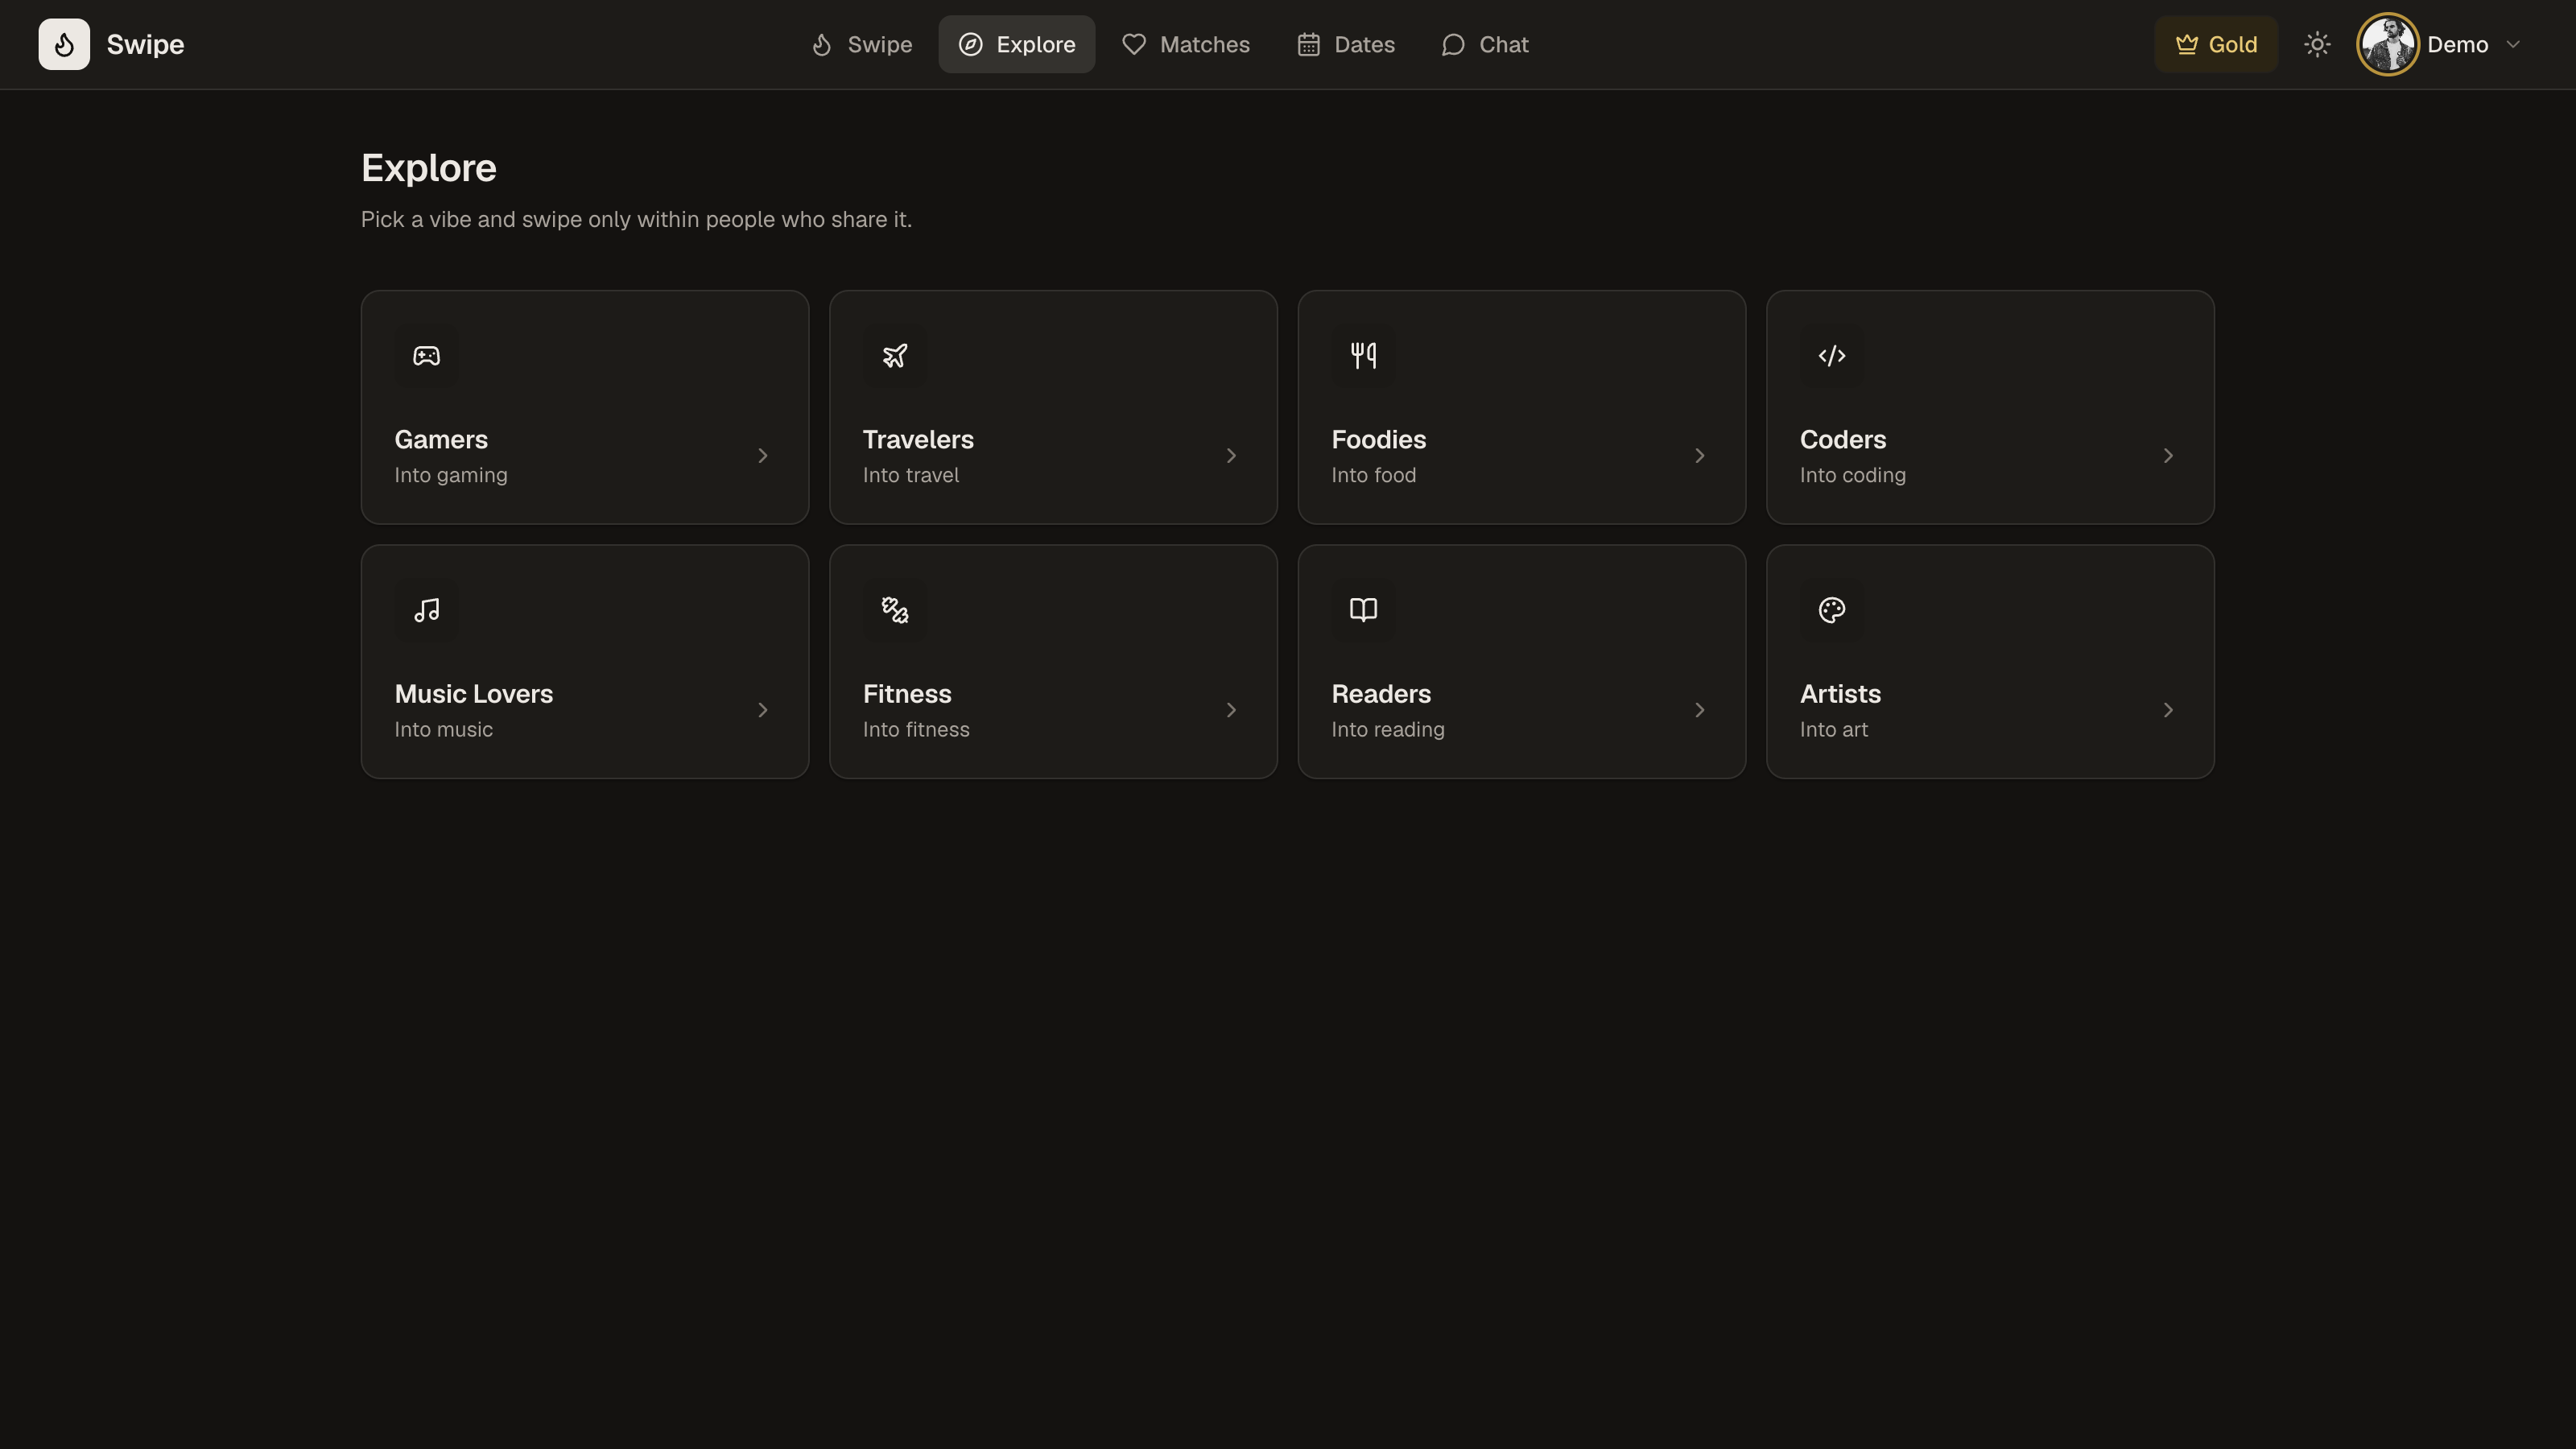Open the Travelers vibe title
Image resolution: width=2576 pixels, height=1449 pixels.
point(918,440)
